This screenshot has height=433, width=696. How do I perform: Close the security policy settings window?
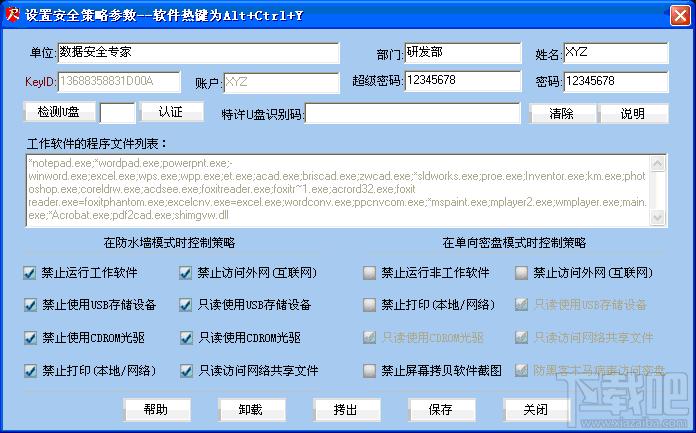pyautogui.click(x=680, y=16)
